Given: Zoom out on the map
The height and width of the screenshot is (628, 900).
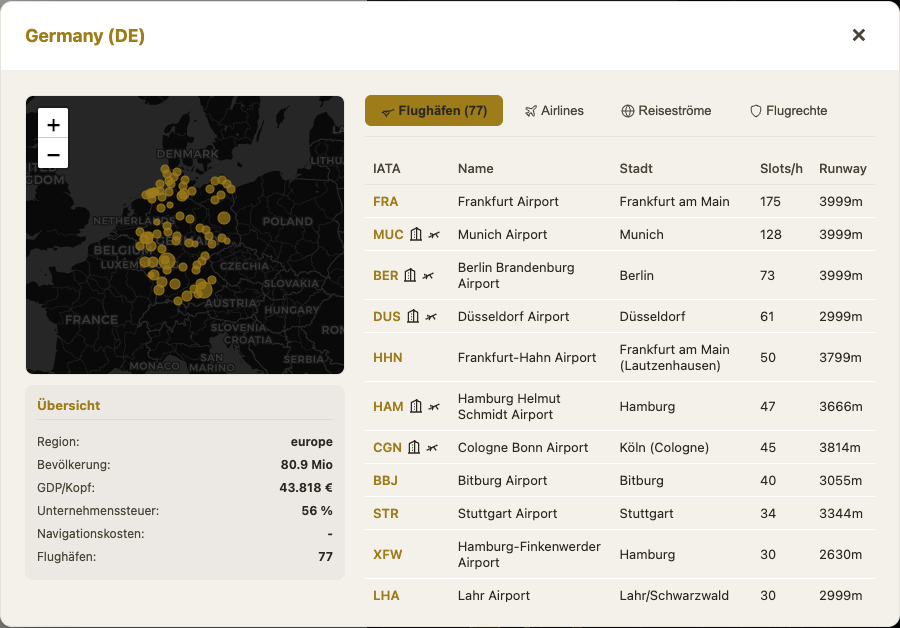Looking at the screenshot, I should (53, 154).
